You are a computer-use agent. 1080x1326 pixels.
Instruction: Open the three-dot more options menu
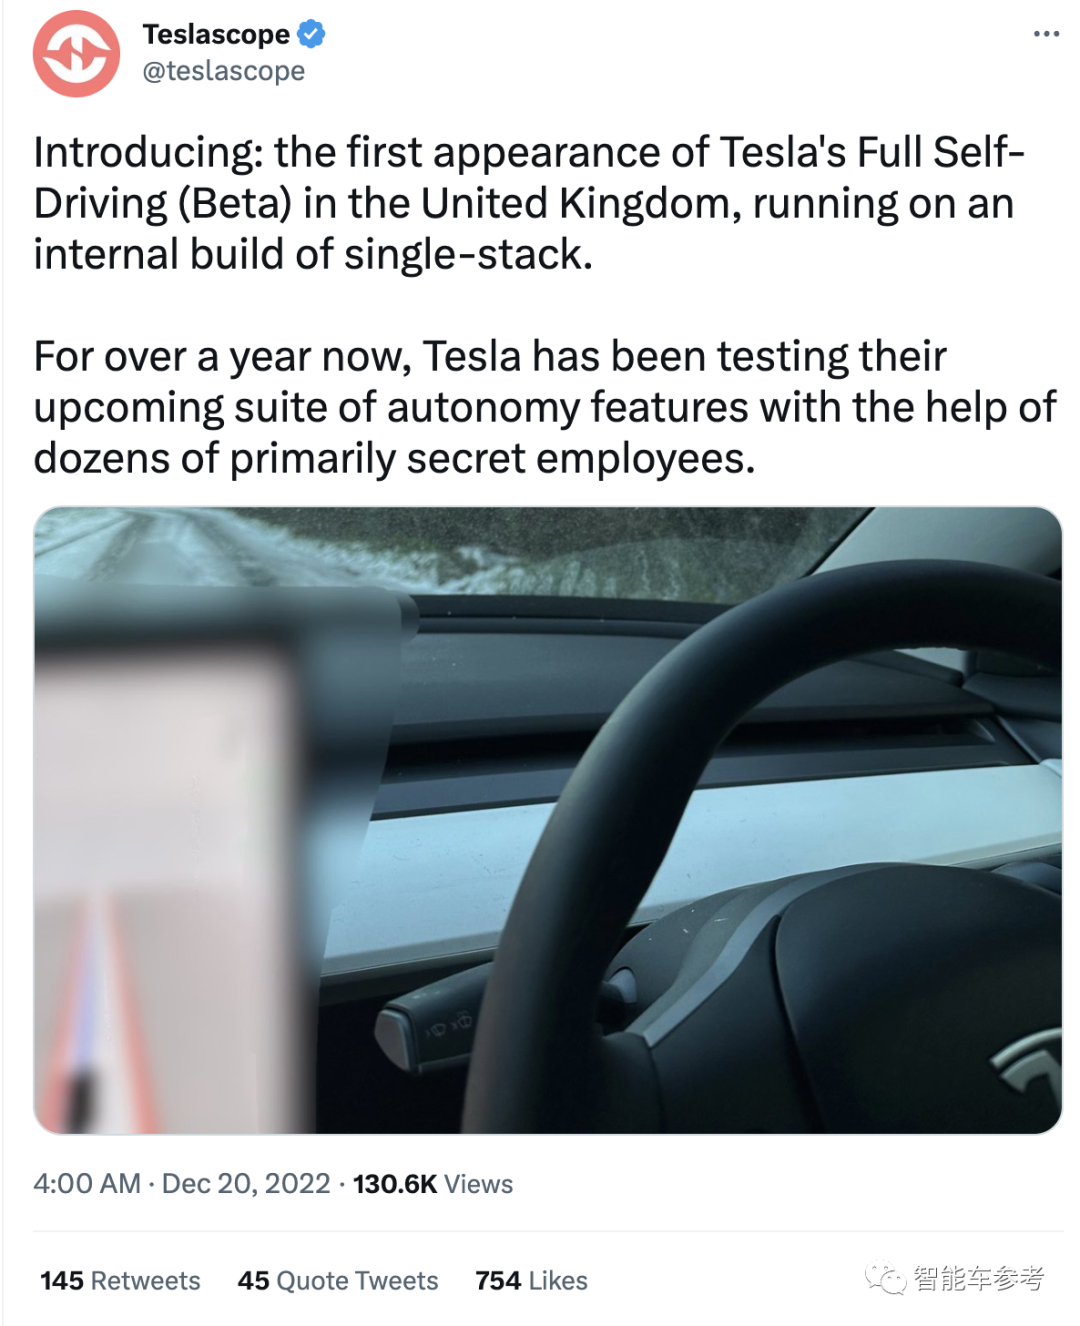click(1046, 34)
